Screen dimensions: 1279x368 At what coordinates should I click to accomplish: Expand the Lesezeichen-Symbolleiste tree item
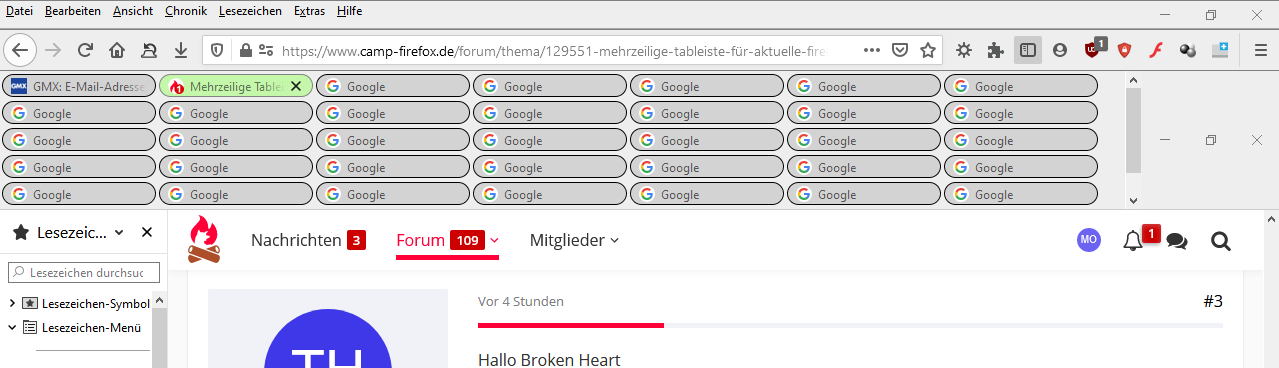[12, 303]
